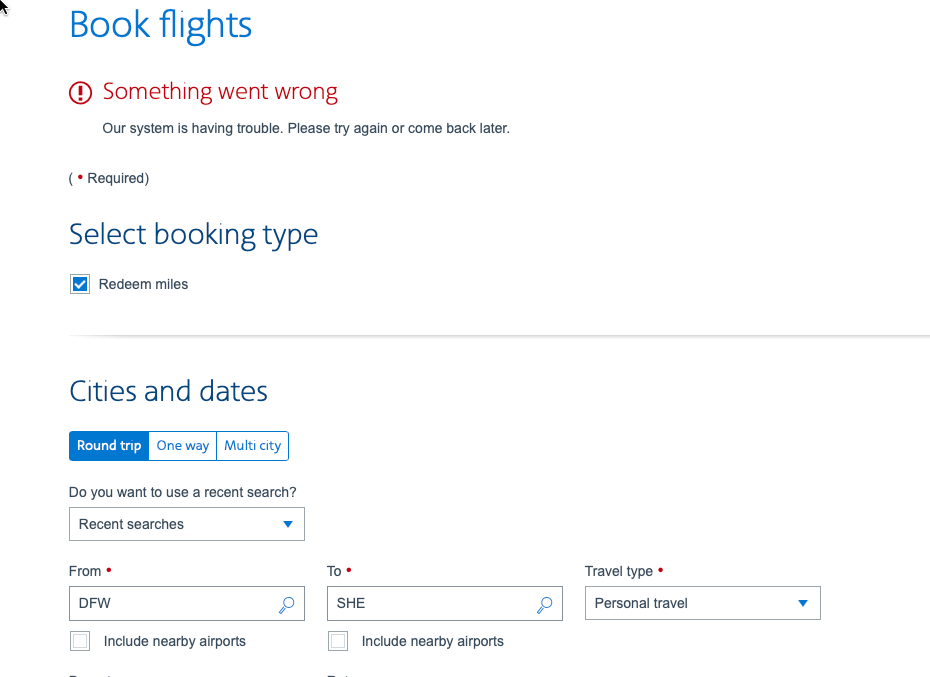
Task: Open the Recent searches dropdown
Action: [186, 524]
